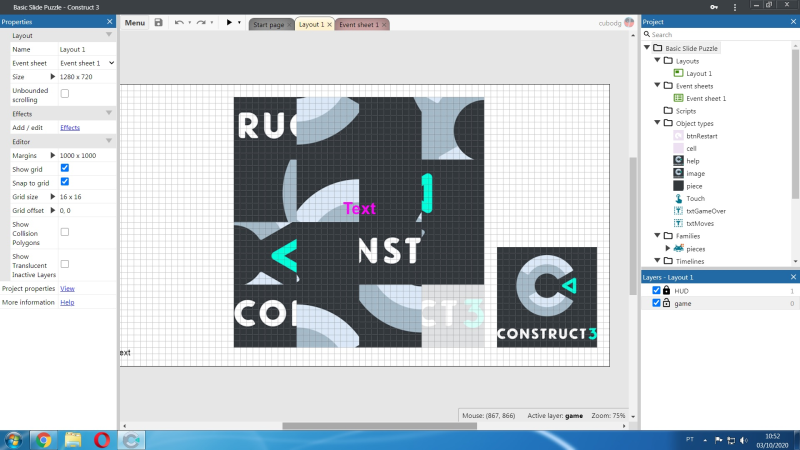
Task: Collapse the Effects properties section
Action: [109, 113]
